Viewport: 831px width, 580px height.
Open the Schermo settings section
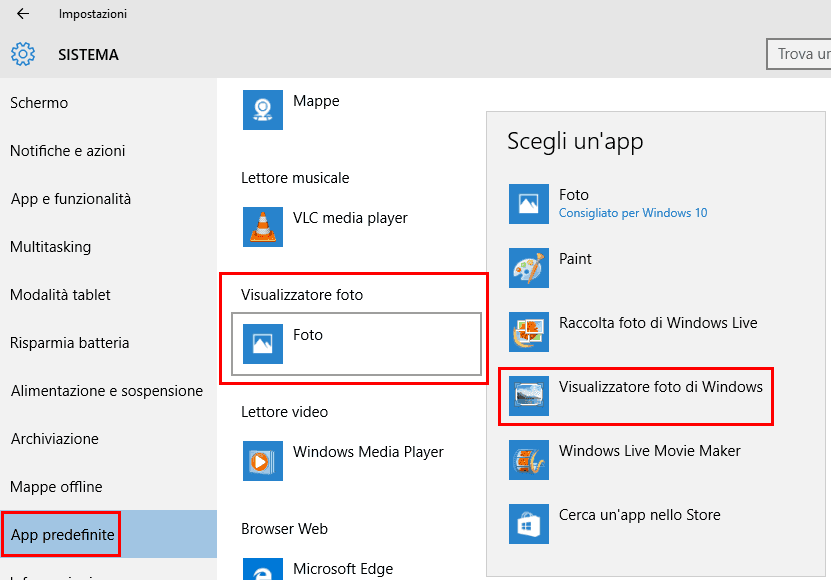coord(39,103)
